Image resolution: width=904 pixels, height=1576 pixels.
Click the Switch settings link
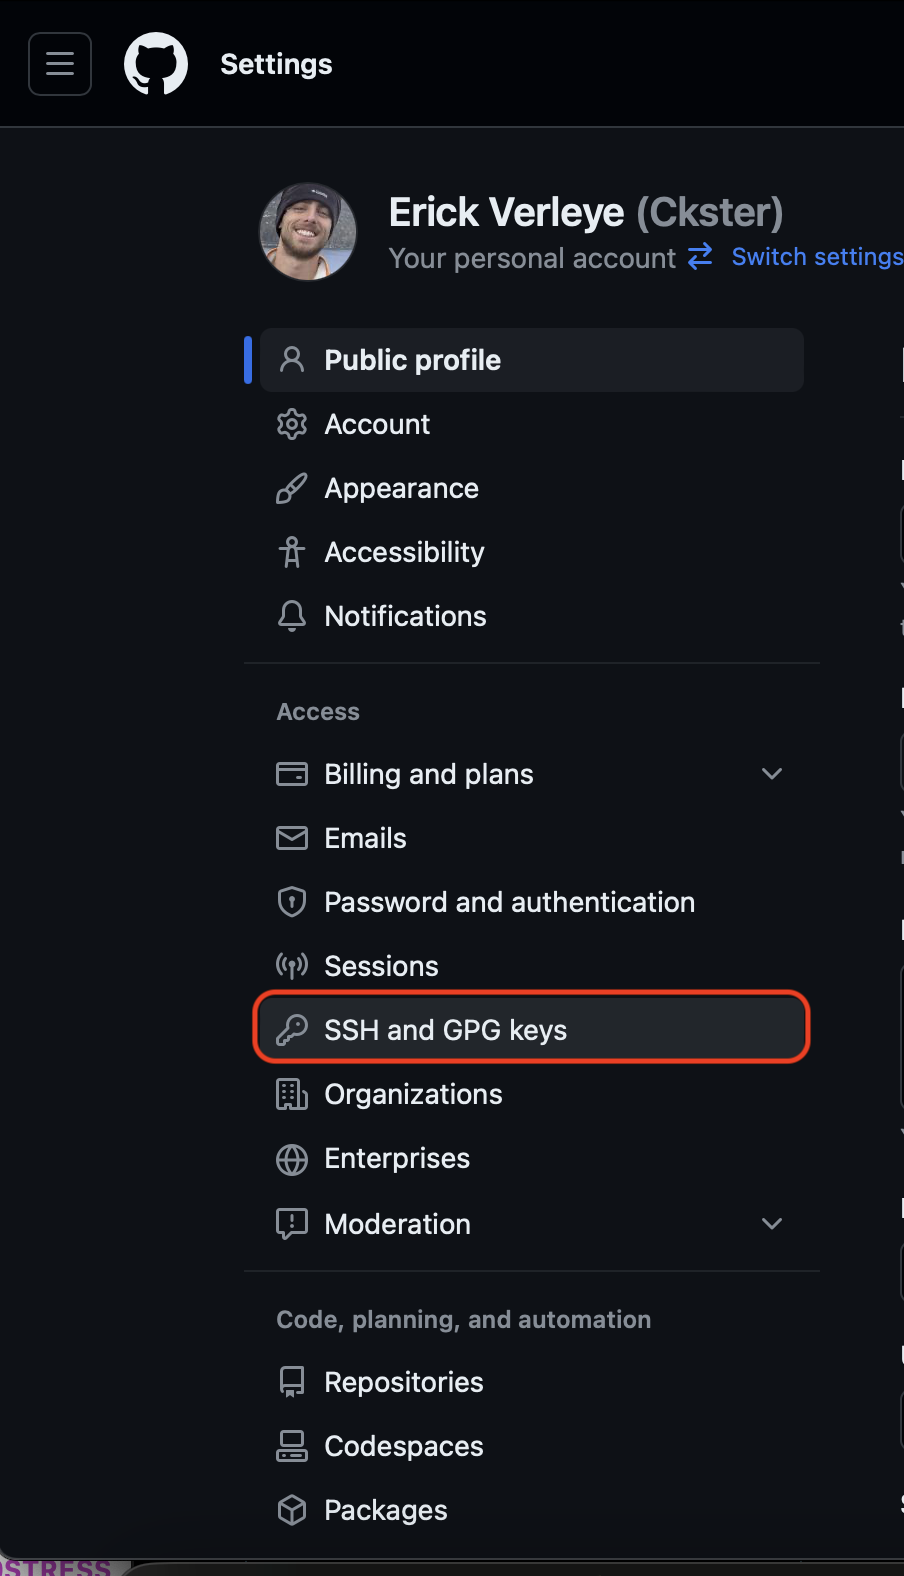coord(816,257)
